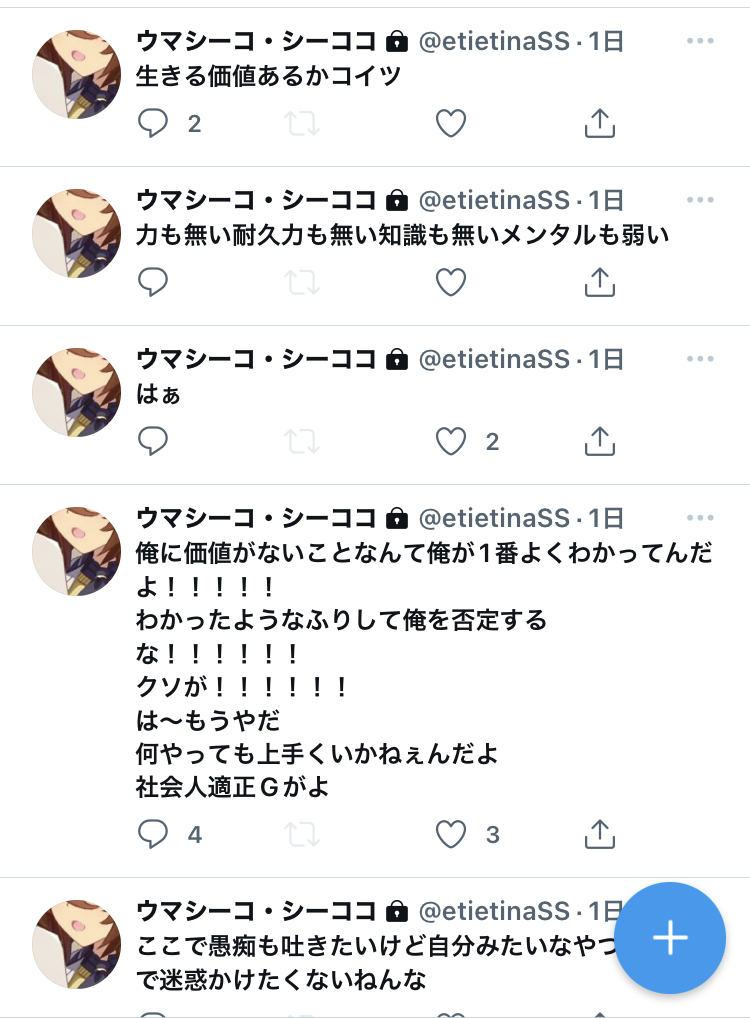Viewport: 750px width, 1018px height.
Task: Reply to the tweet about 耐久力も無い
Action: [x=153, y=282]
